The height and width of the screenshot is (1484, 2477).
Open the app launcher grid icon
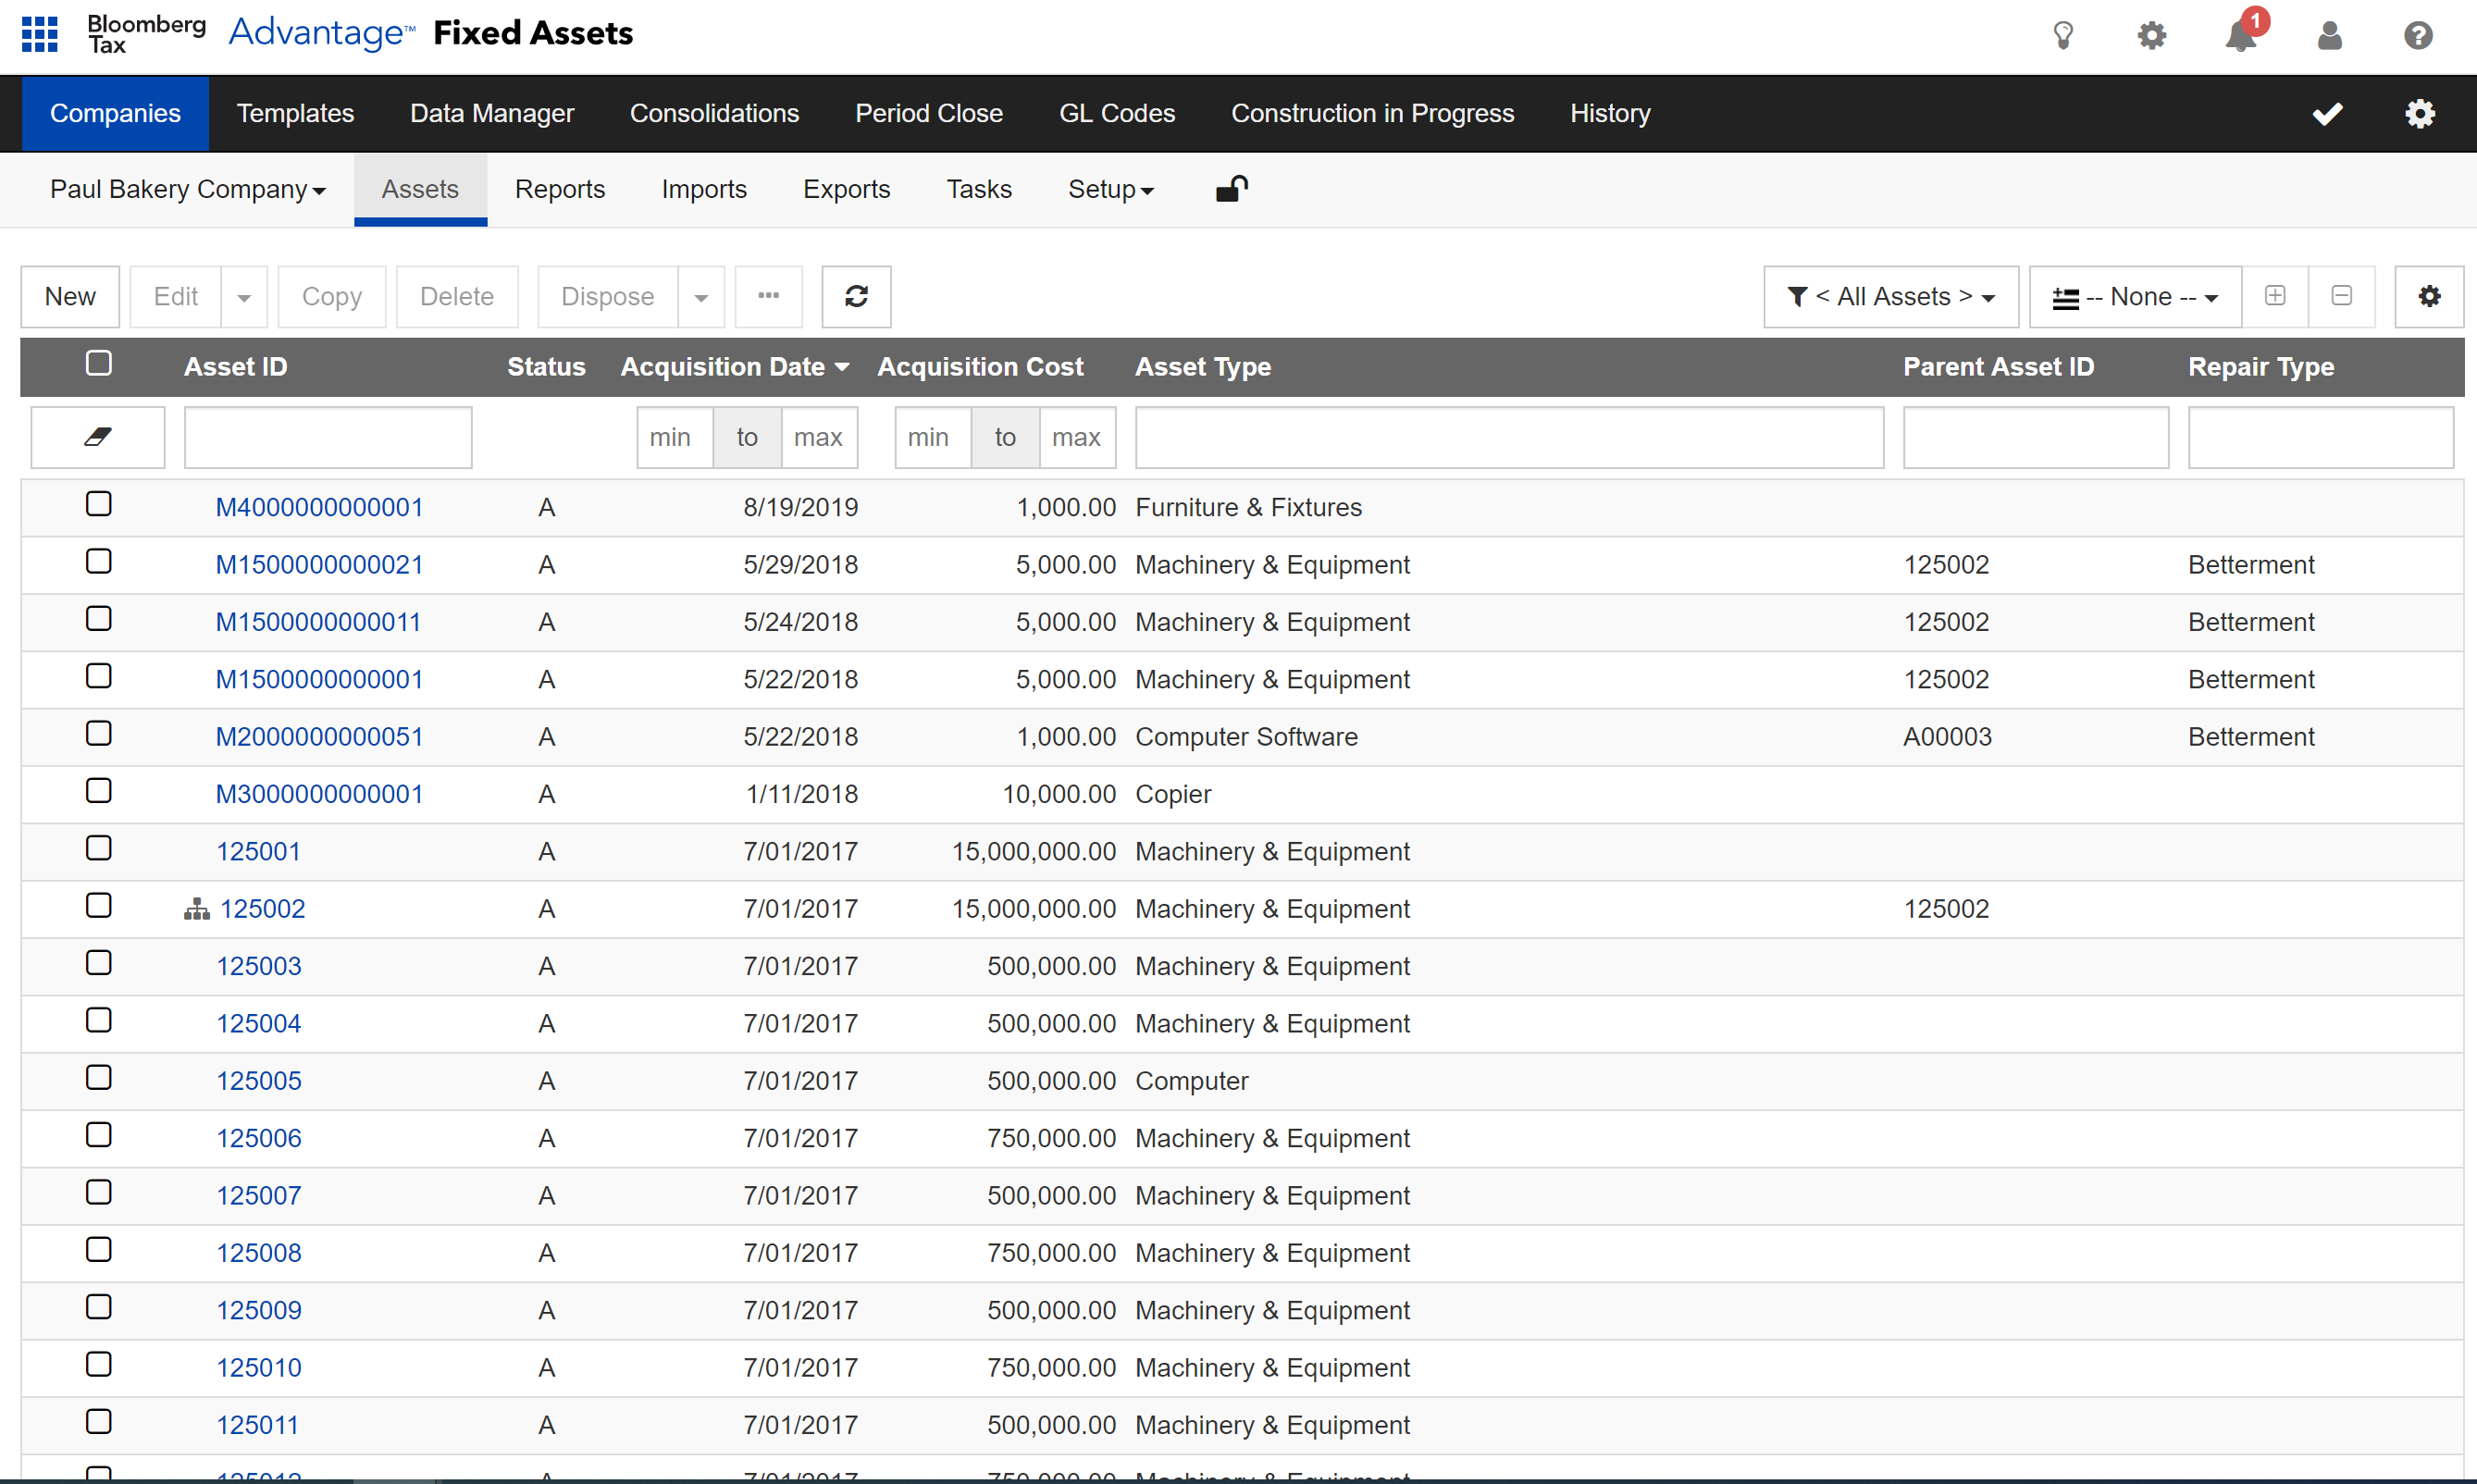pos(40,33)
